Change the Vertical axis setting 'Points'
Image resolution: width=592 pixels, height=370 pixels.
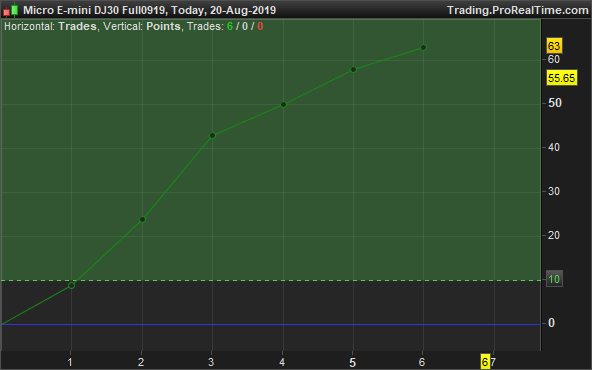coord(163,26)
